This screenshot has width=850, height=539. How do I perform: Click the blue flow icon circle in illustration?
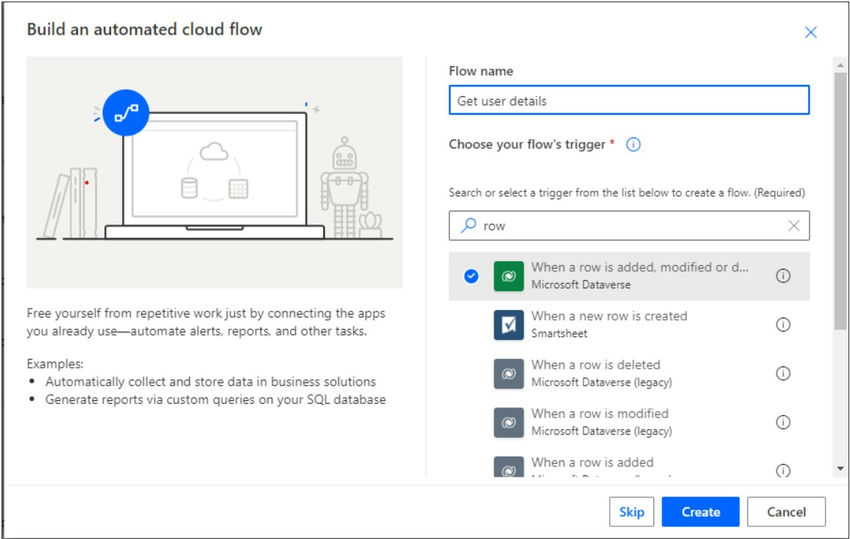[x=126, y=113]
